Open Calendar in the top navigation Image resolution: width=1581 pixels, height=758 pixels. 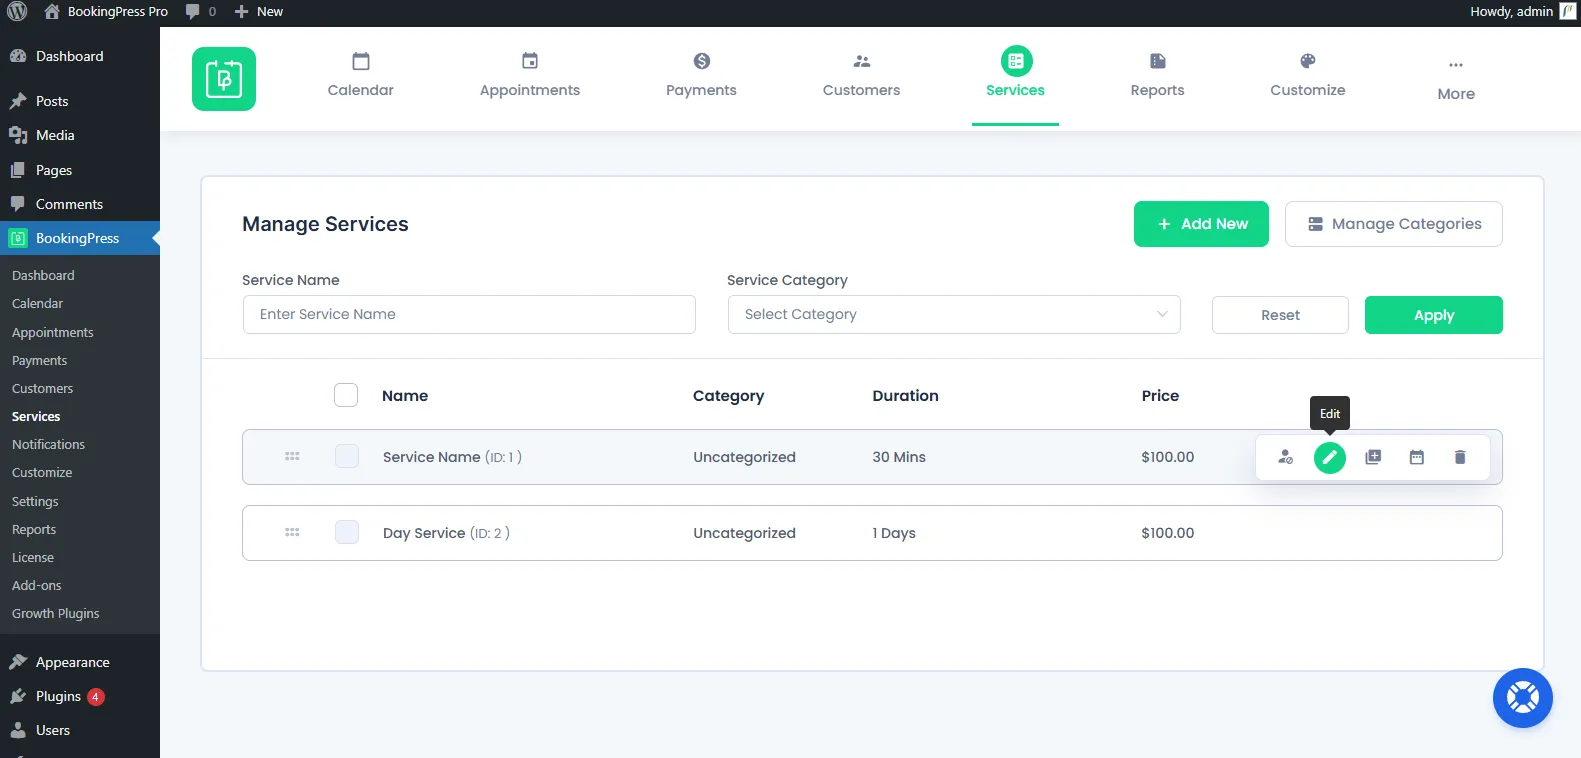click(x=361, y=76)
